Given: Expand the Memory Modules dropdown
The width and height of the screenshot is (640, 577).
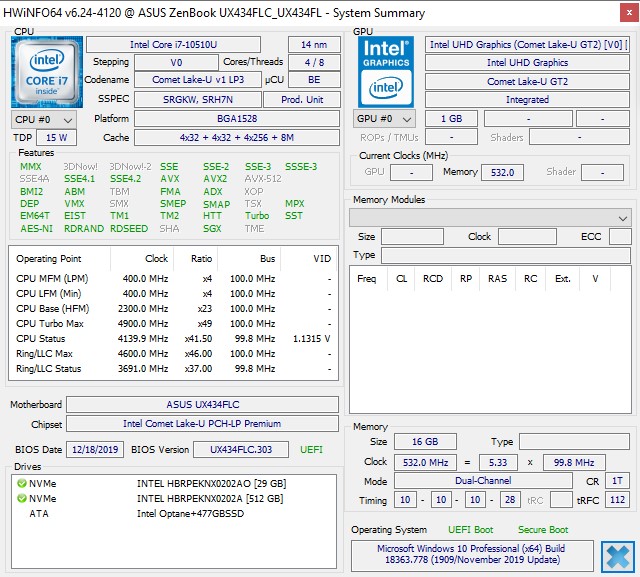Looking at the screenshot, I should 490,218.
